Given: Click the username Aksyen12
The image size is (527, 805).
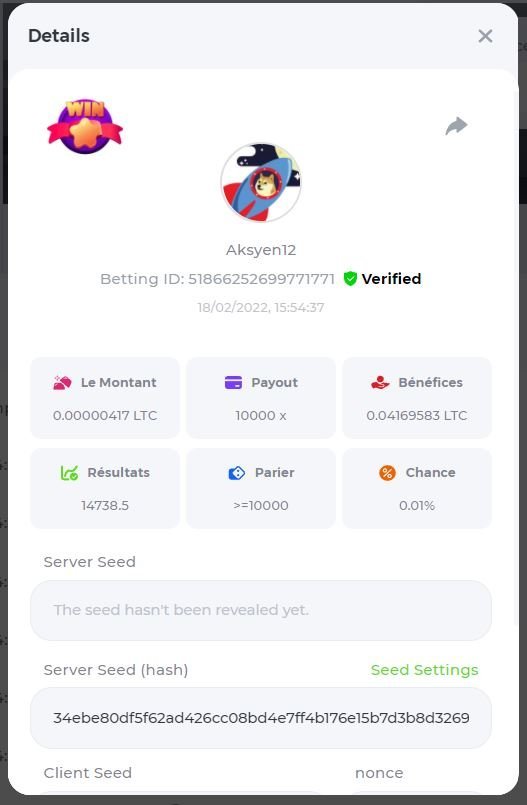Looking at the screenshot, I should coord(261,250).
